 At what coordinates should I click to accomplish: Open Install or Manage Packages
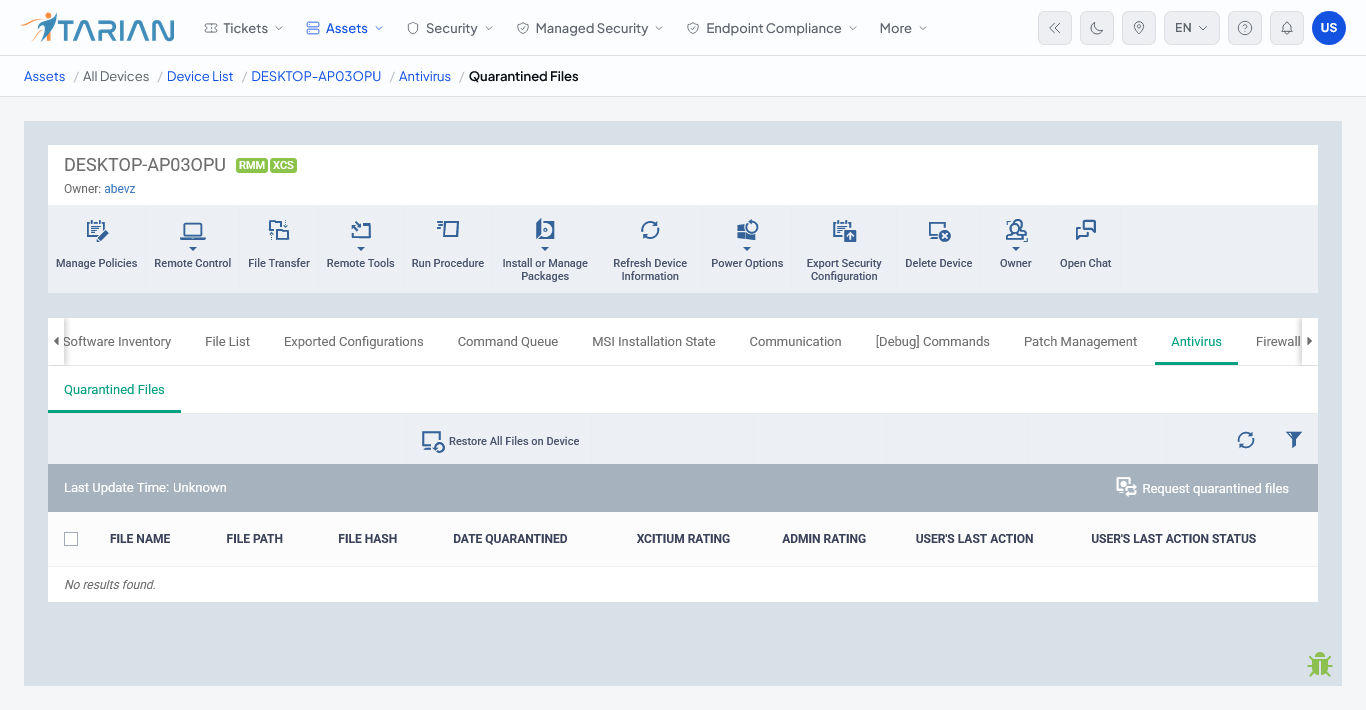545,250
